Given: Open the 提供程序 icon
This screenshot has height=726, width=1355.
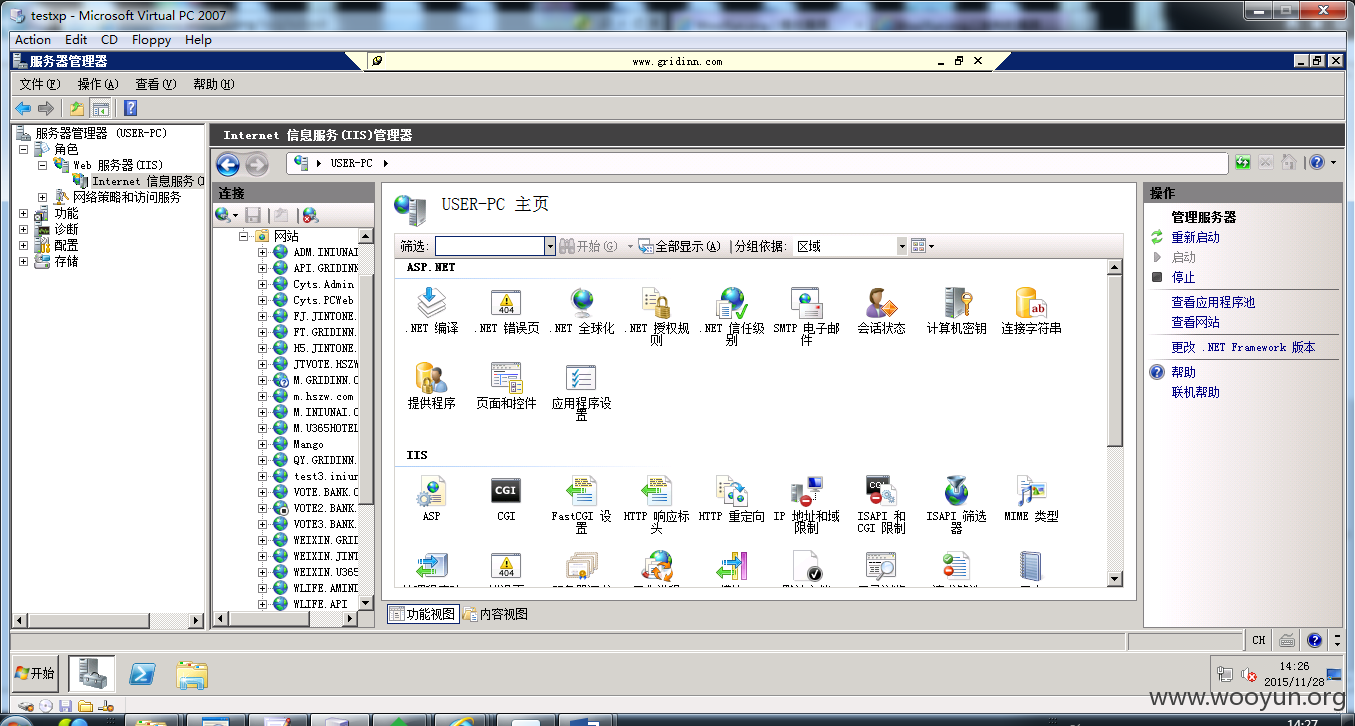Looking at the screenshot, I should tap(431, 379).
